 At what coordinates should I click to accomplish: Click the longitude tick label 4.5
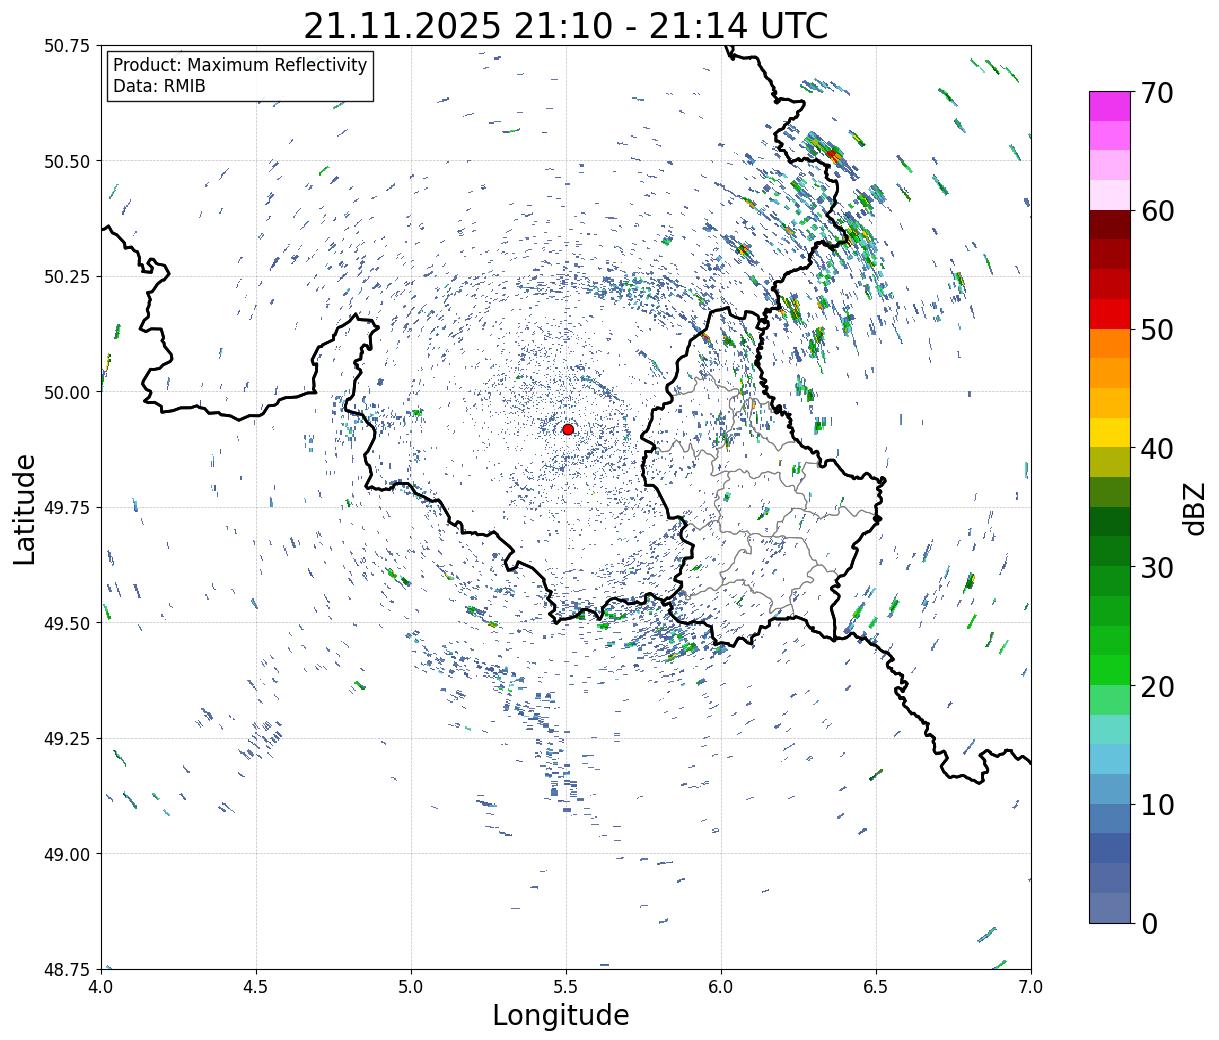tap(256, 986)
